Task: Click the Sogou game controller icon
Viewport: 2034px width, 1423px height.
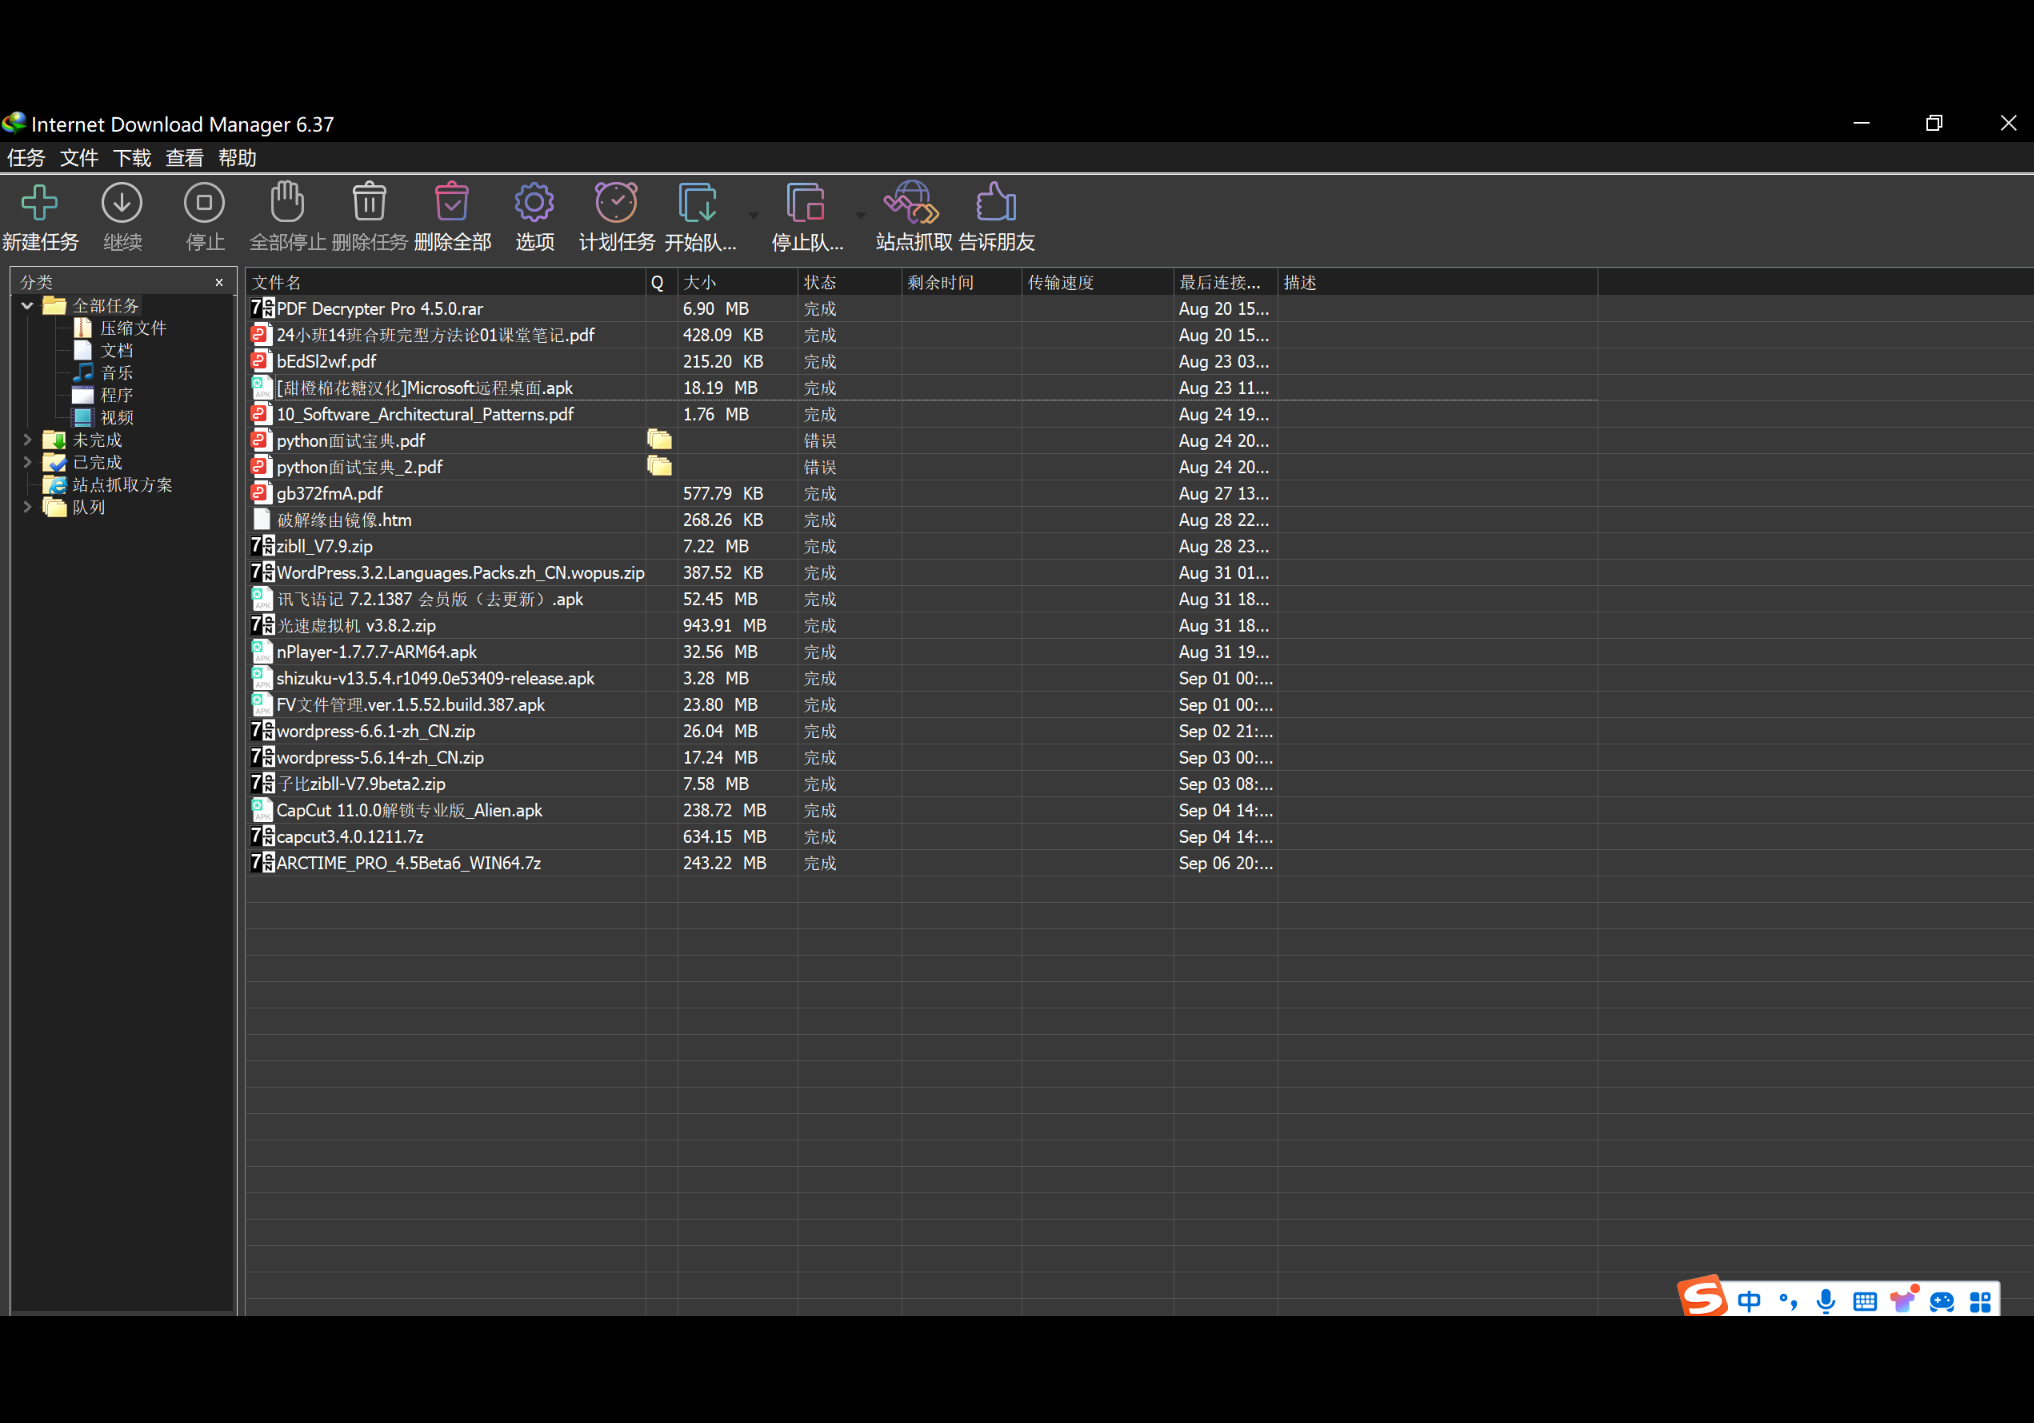Action: (x=1942, y=1301)
